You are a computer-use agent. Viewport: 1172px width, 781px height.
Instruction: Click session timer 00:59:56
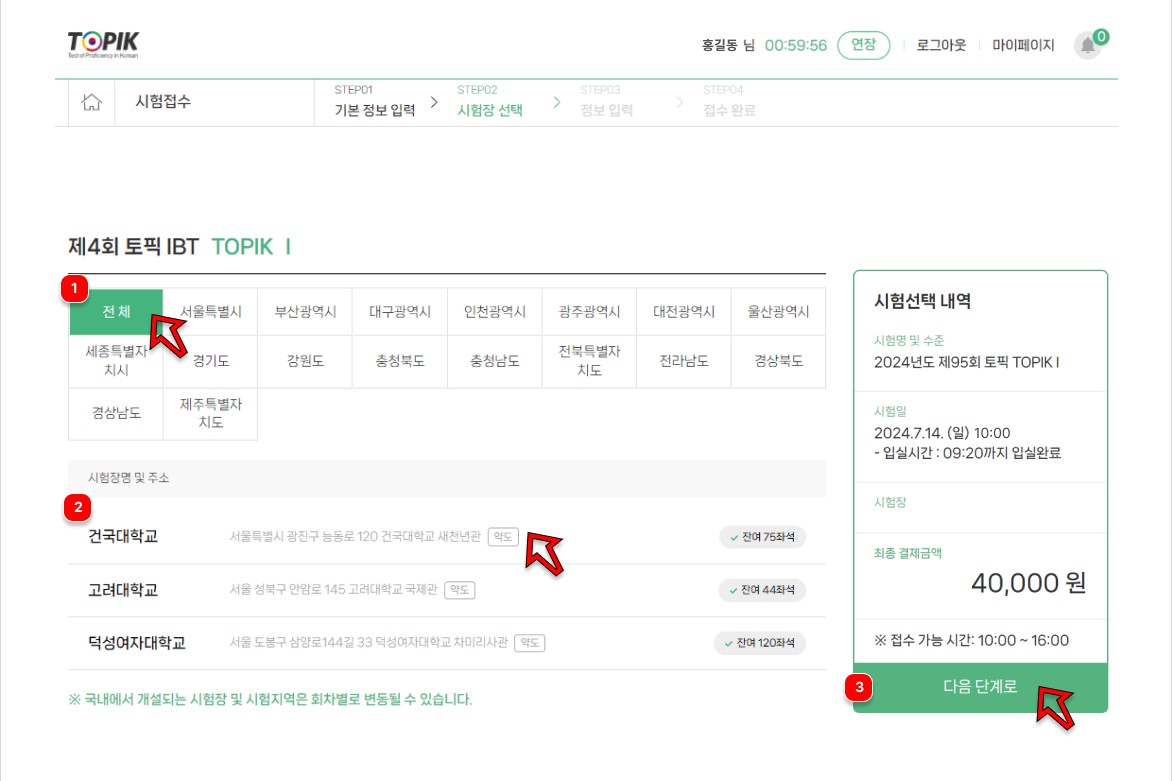pyautogui.click(x=796, y=46)
